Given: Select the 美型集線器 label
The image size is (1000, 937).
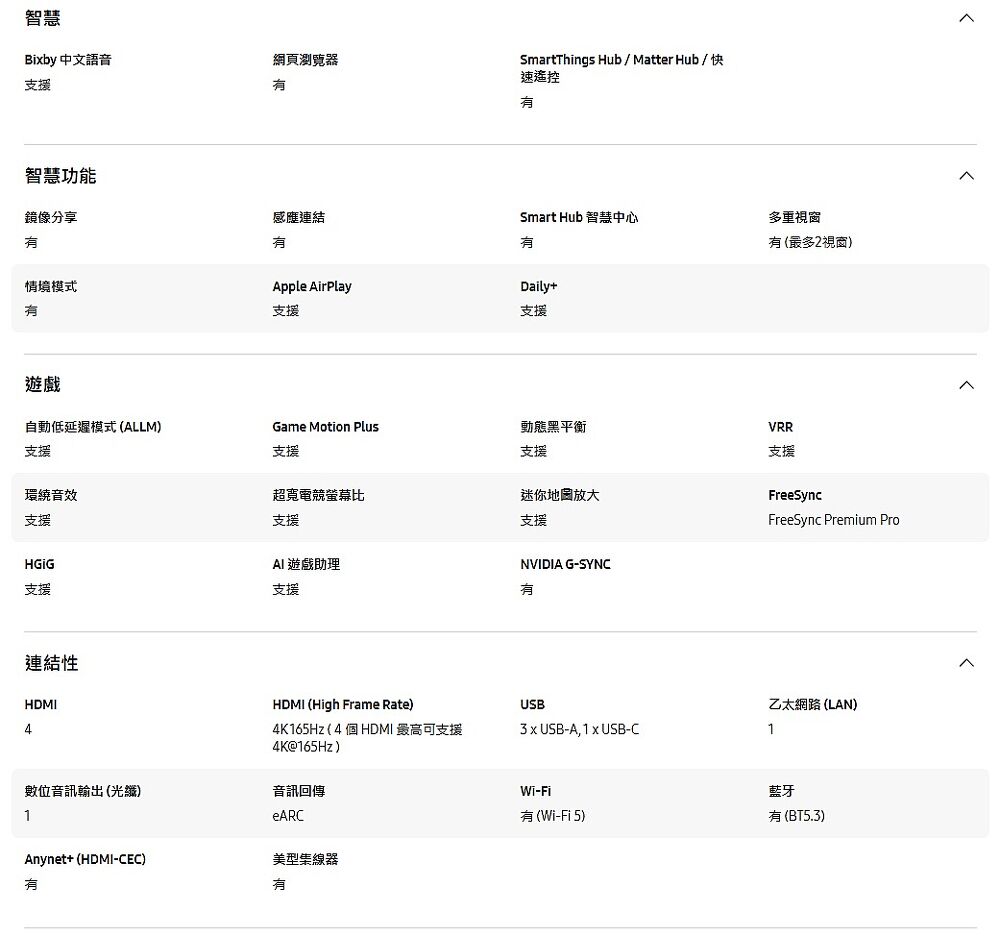Looking at the screenshot, I should [x=305, y=859].
